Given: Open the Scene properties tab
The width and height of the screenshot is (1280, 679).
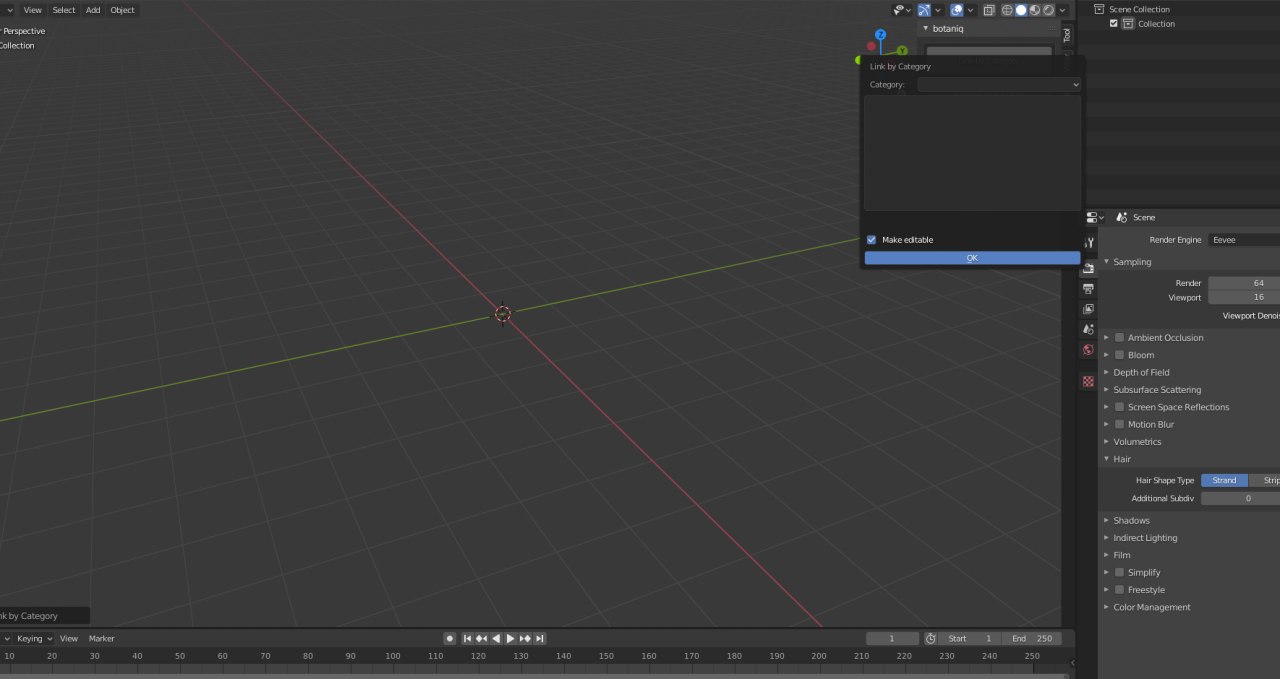Looking at the screenshot, I should (x=1088, y=329).
